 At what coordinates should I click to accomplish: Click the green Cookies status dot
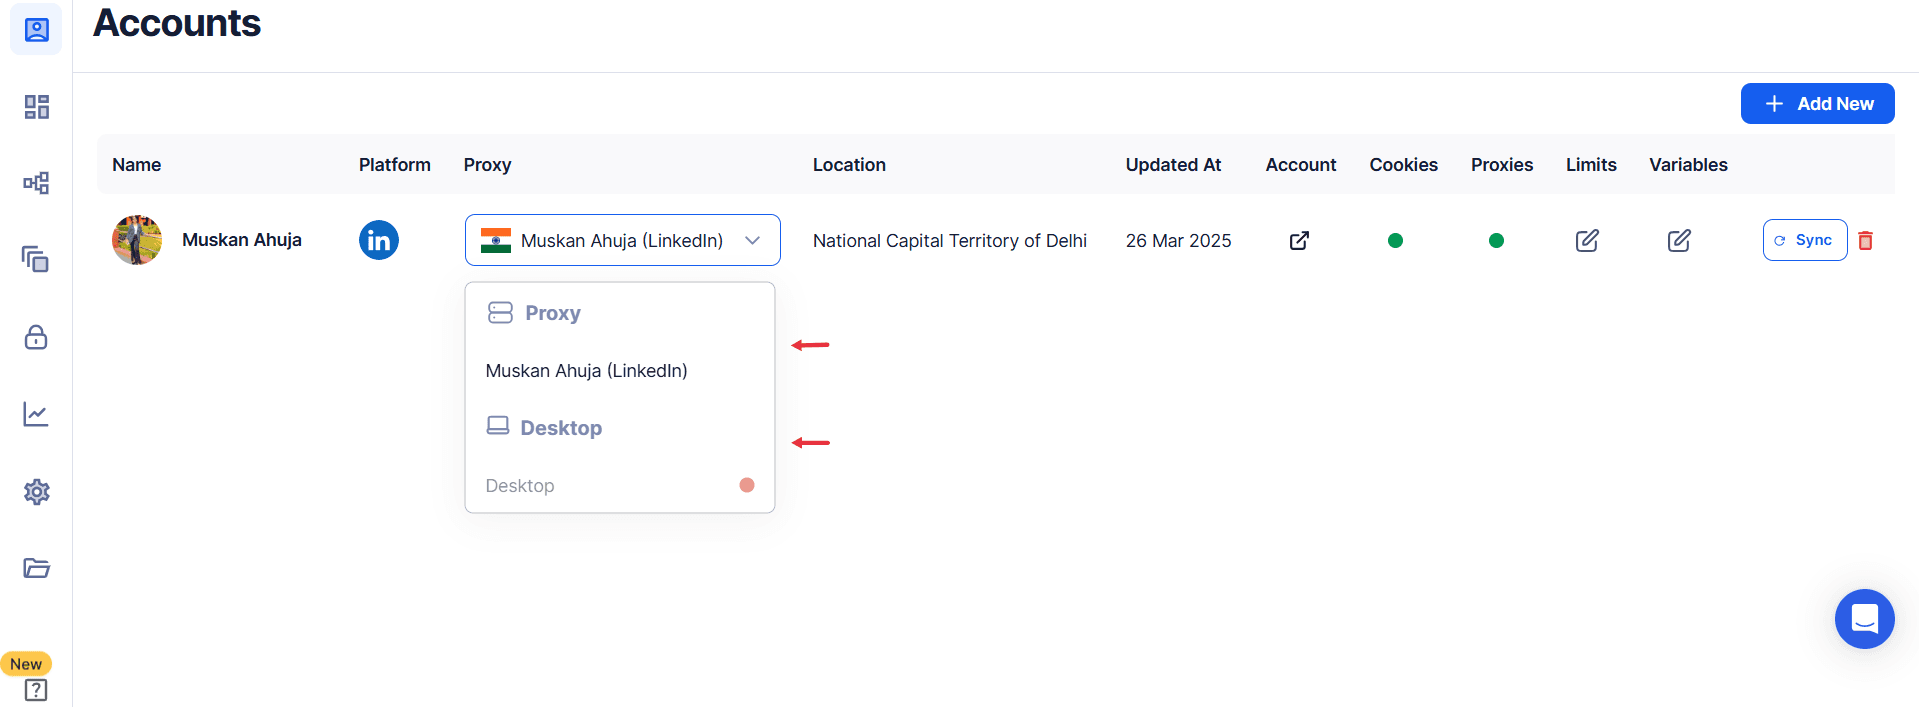pyautogui.click(x=1395, y=240)
